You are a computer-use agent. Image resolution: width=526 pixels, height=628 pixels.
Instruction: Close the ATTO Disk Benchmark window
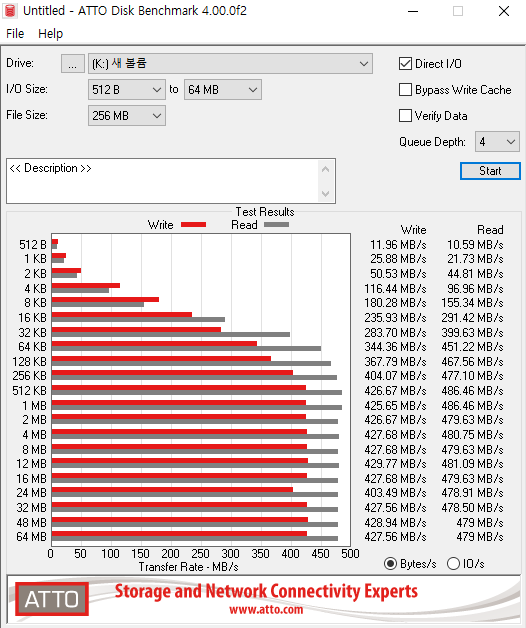click(504, 11)
